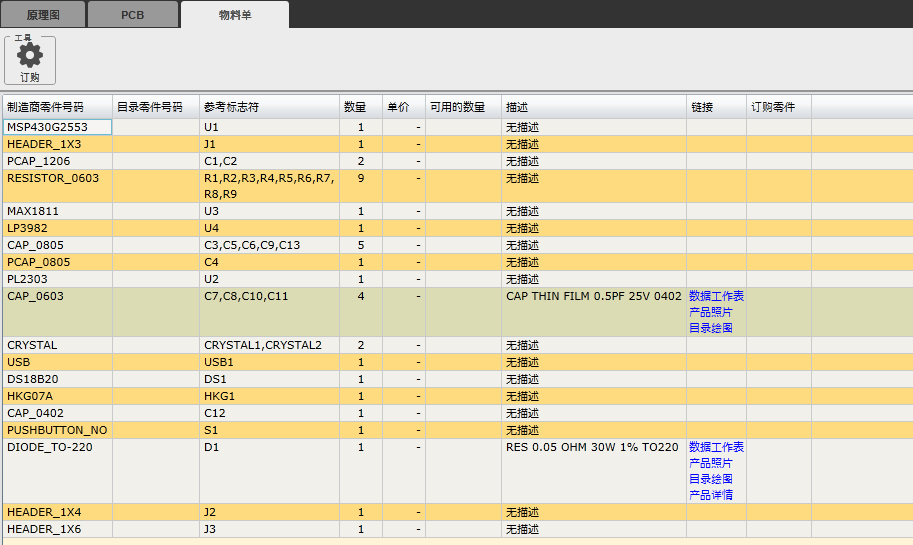The image size is (913, 545).
Task: Select the CRYSTAL part number cell
Action: tap(58, 345)
